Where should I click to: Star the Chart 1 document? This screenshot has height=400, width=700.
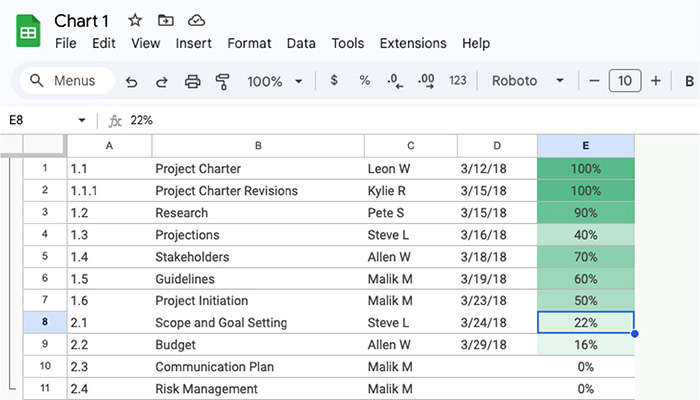[x=135, y=20]
